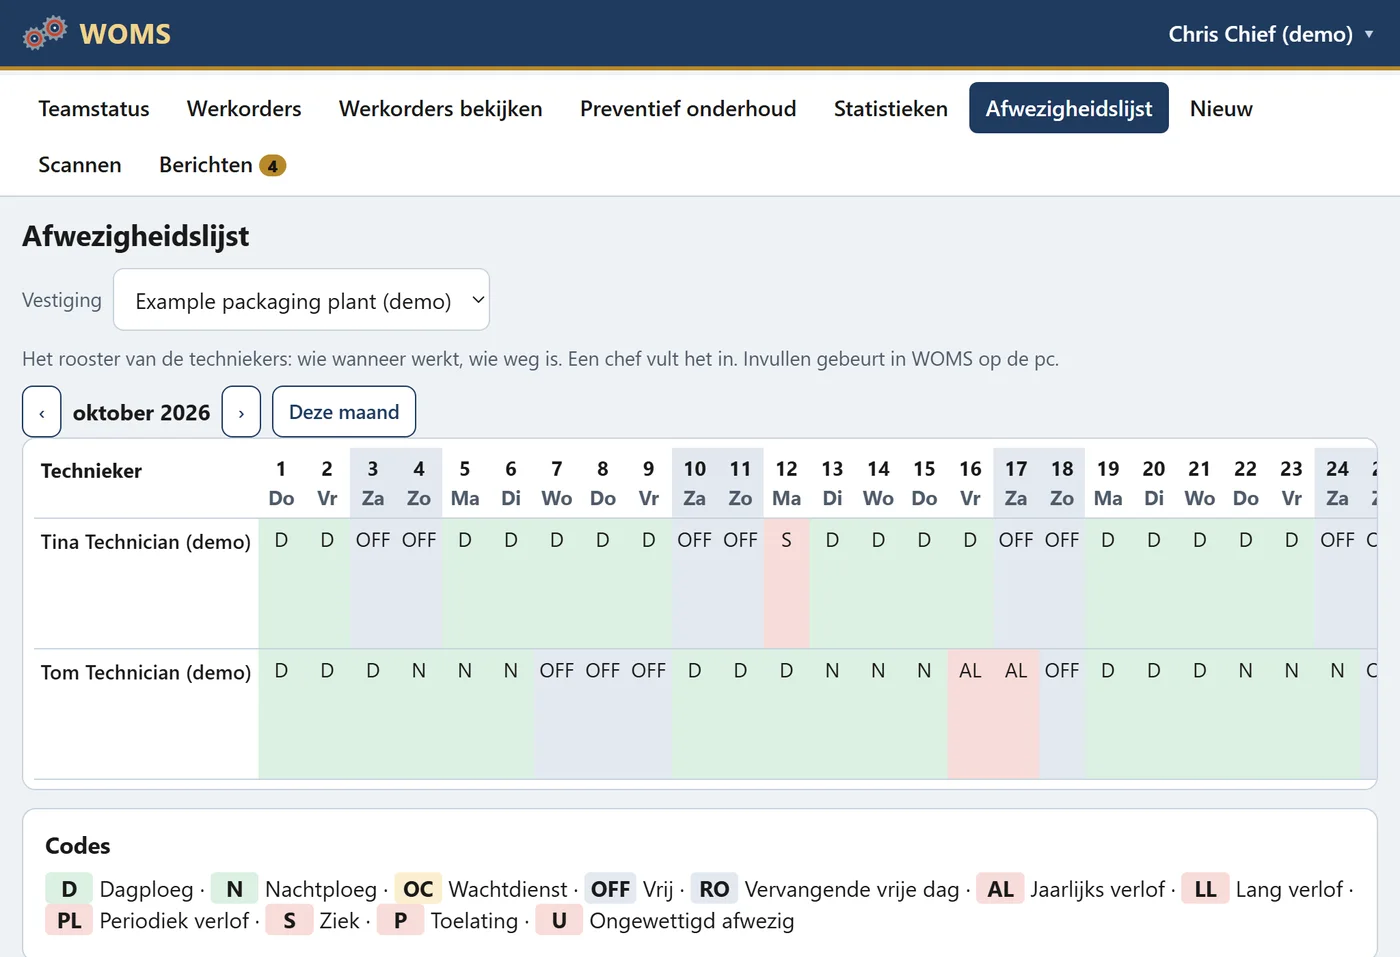Click the D Dagploeg code badge in legend

tap(69, 889)
